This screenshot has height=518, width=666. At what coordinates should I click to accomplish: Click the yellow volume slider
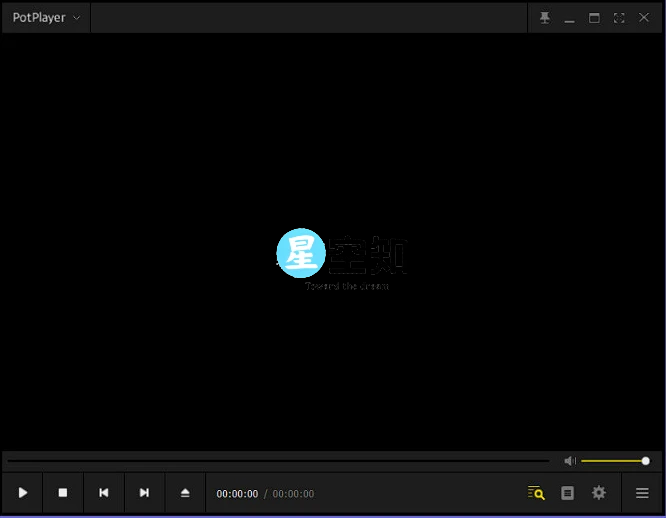(613, 461)
